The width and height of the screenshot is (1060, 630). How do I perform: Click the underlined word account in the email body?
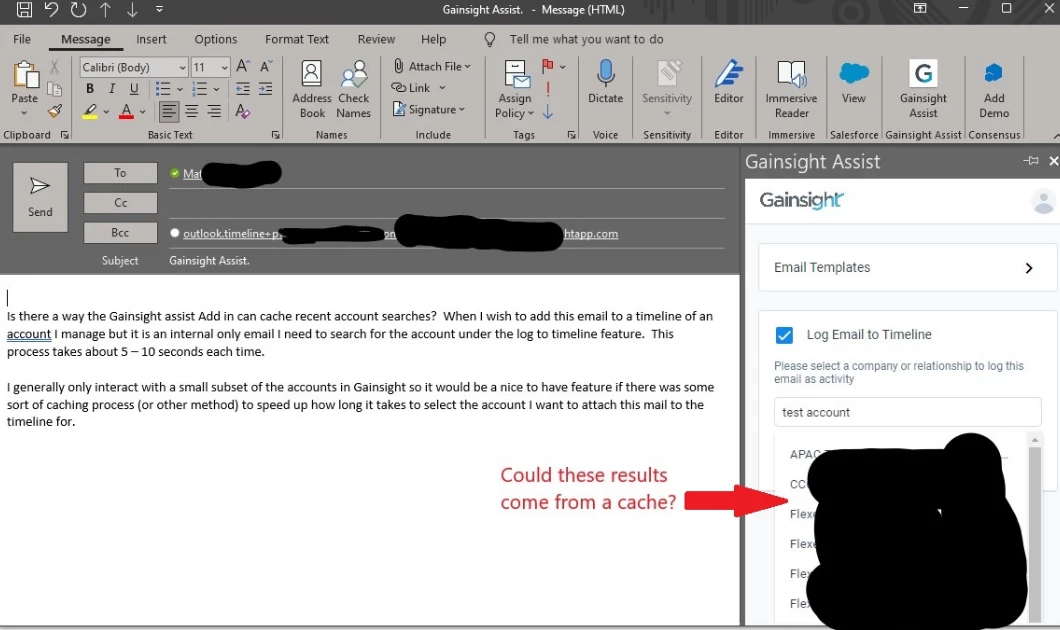click(29, 334)
